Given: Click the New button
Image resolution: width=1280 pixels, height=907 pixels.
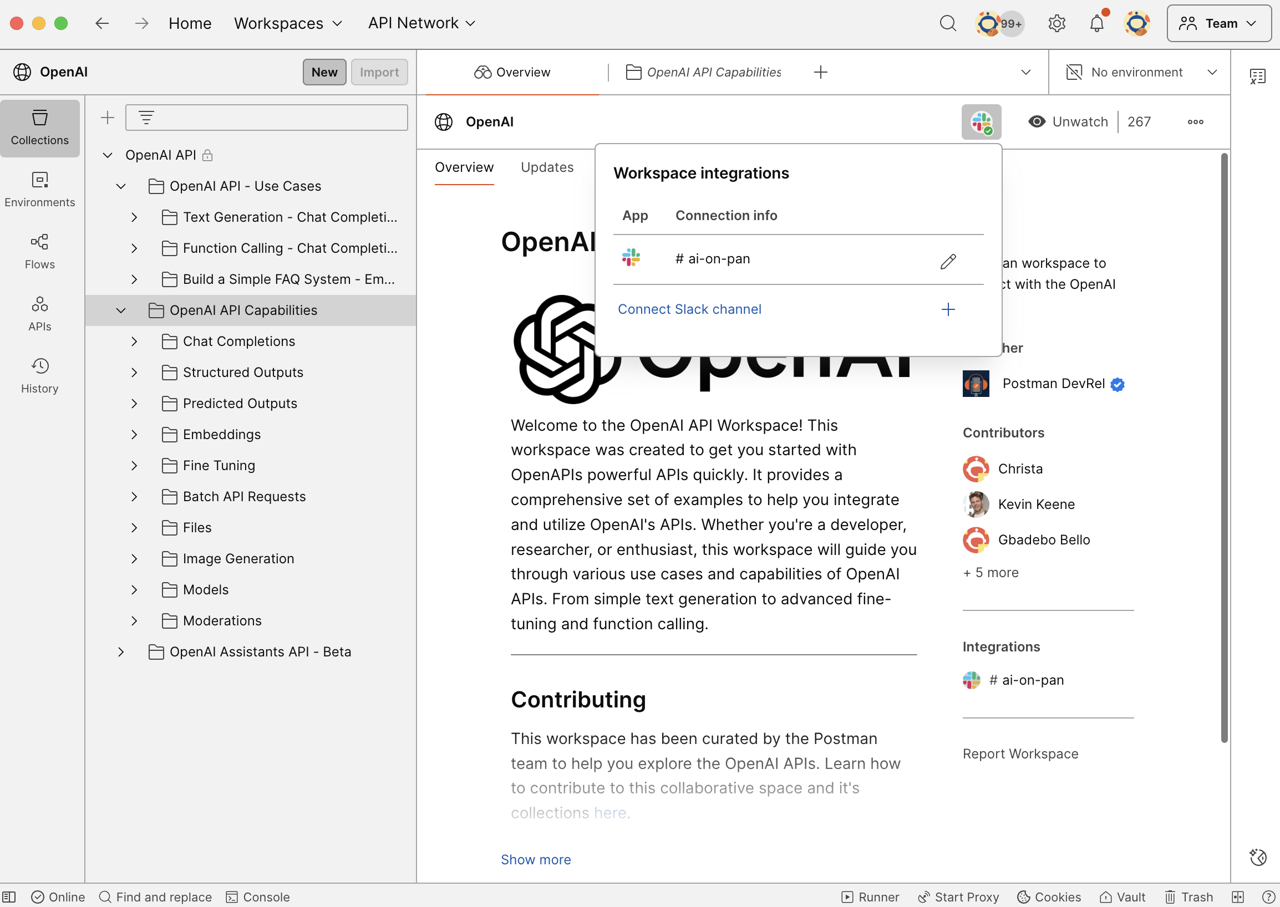Looking at the screenshot, I should tap(324, 72).
